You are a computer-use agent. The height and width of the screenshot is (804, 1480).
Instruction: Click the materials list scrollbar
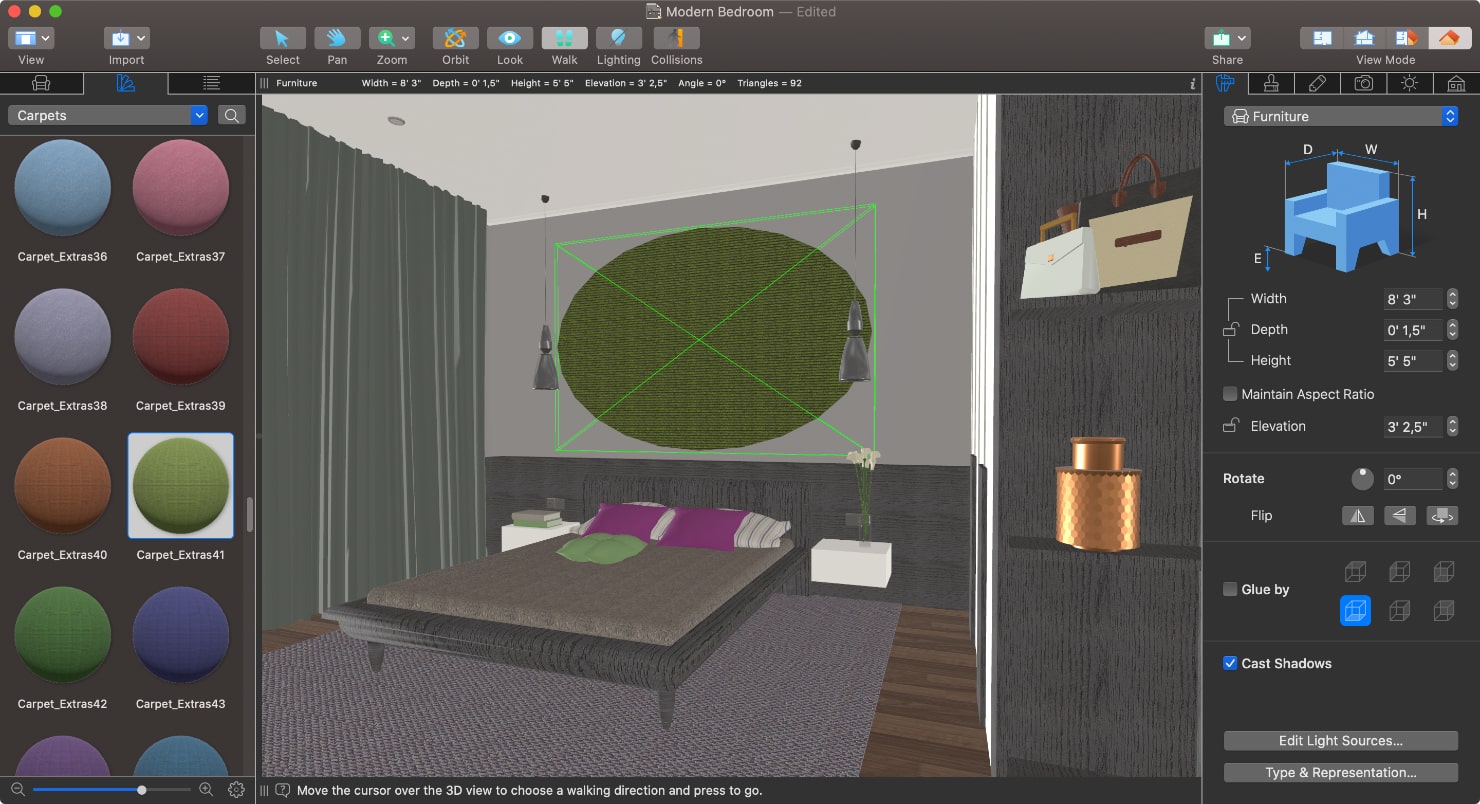pos(249,515)
